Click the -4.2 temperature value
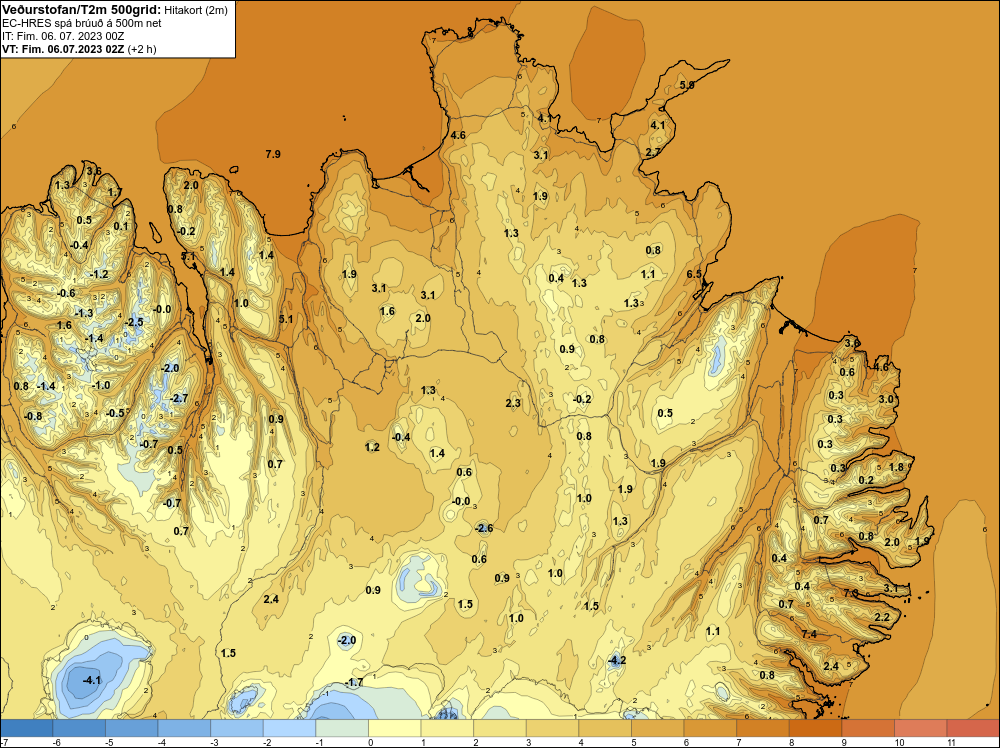Screen dimensions: 1000x748 (616, 660)
